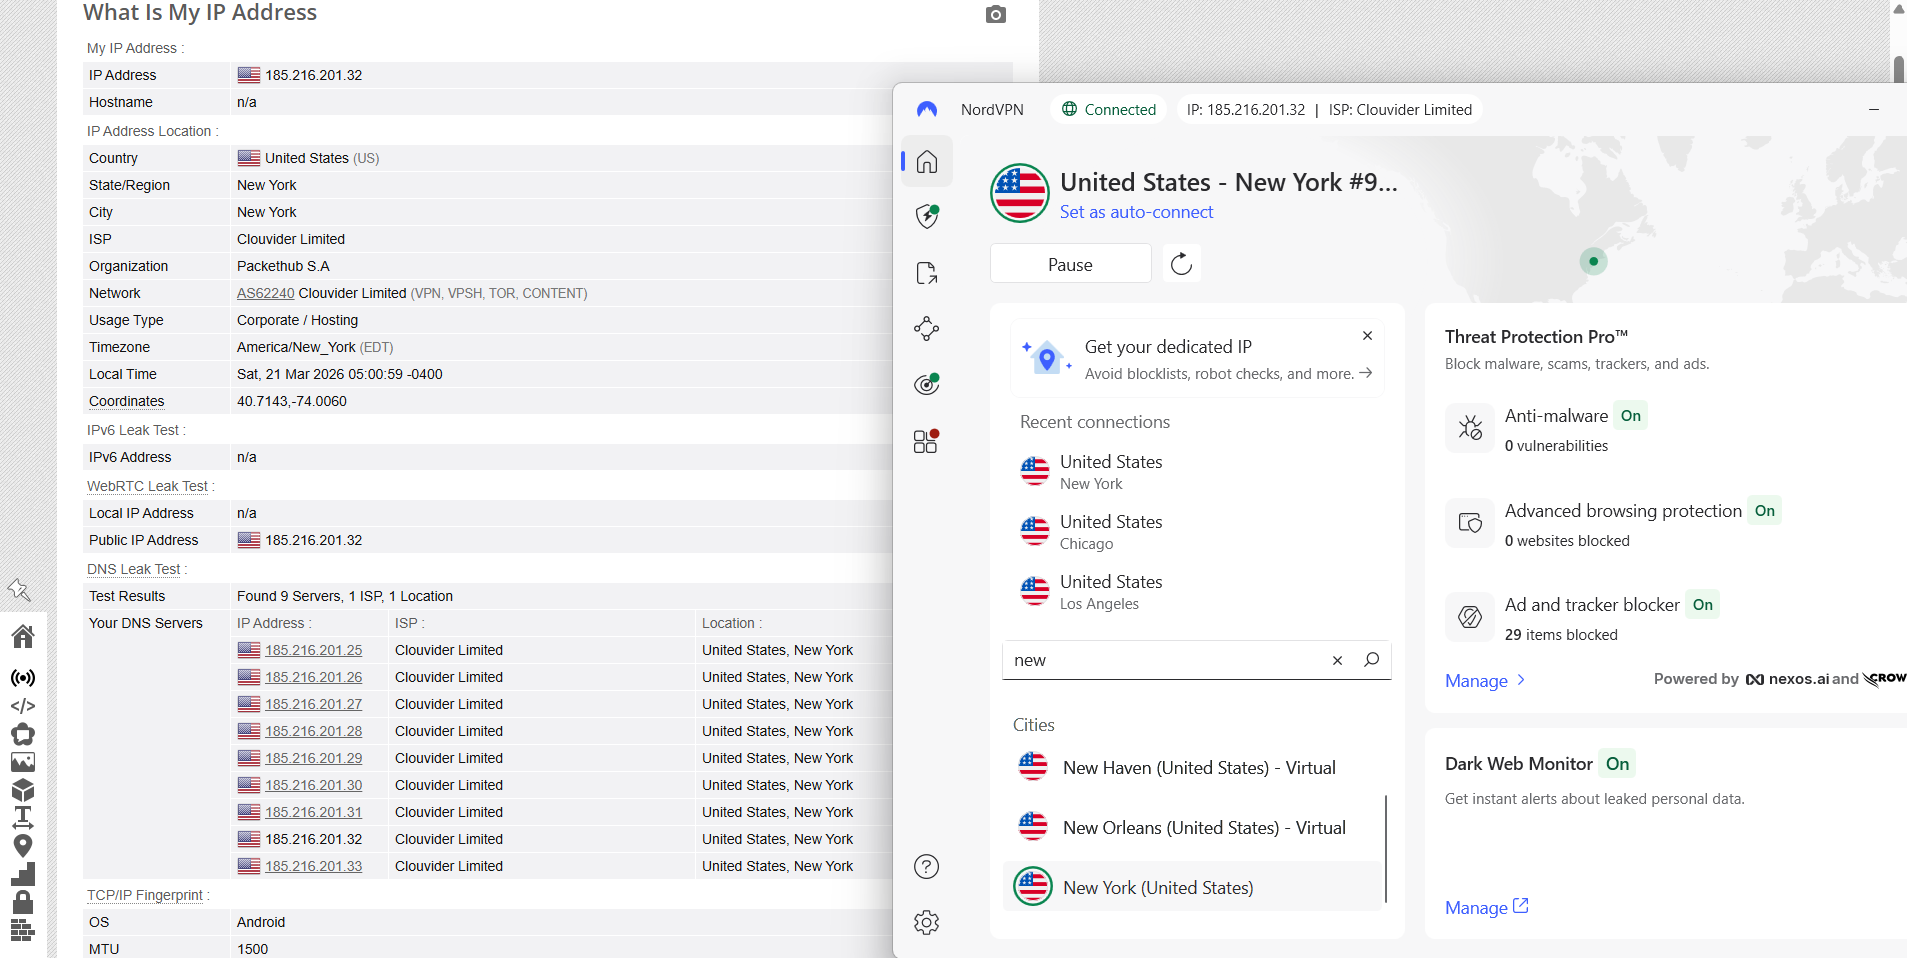
Task: Select recent connection United States Los Angeles
Action: click(x=1196, y=592)
